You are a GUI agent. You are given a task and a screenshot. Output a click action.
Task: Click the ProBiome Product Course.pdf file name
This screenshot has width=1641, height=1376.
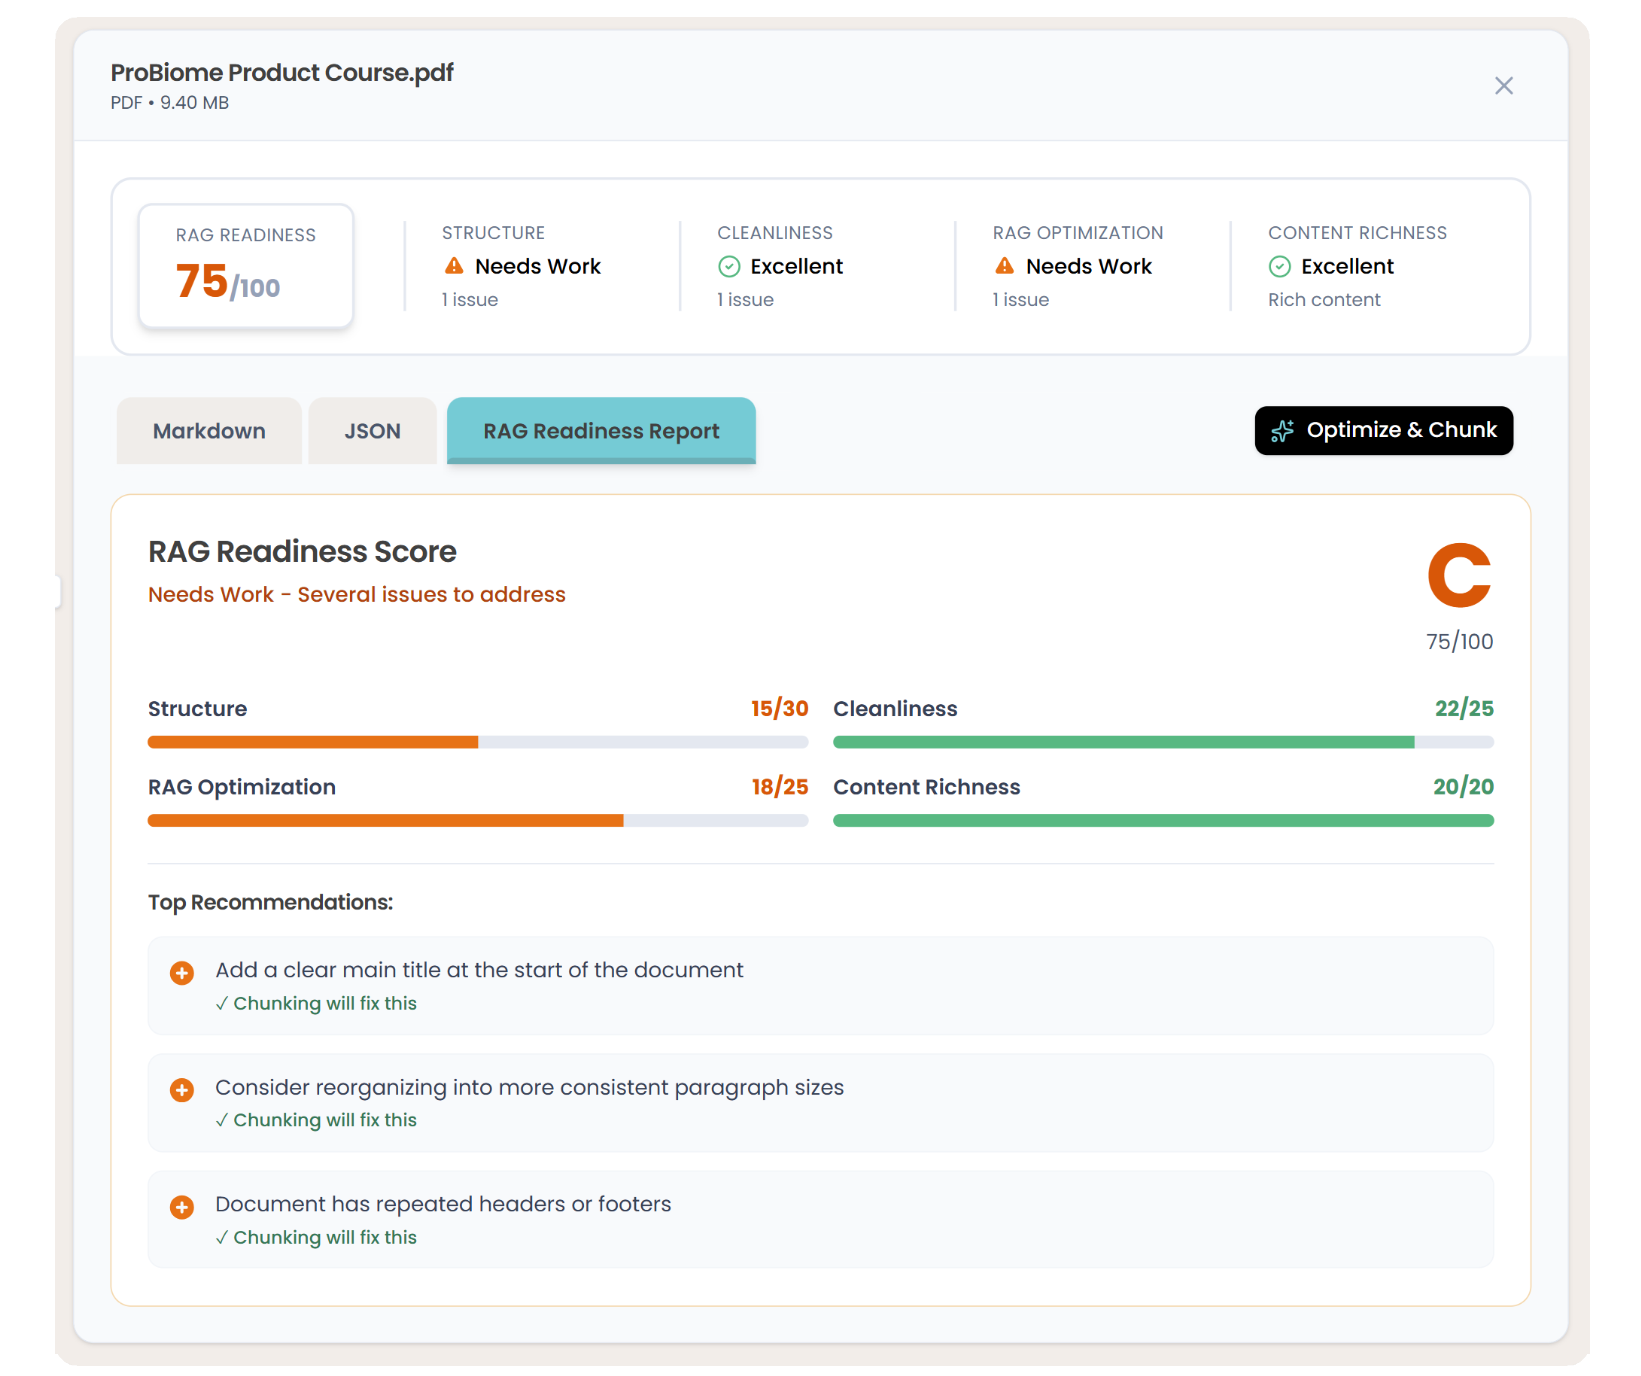[x=282, y=73]
